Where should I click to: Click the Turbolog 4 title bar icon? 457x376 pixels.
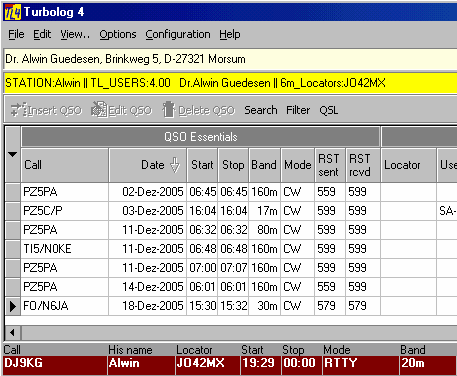coord(12,12)
